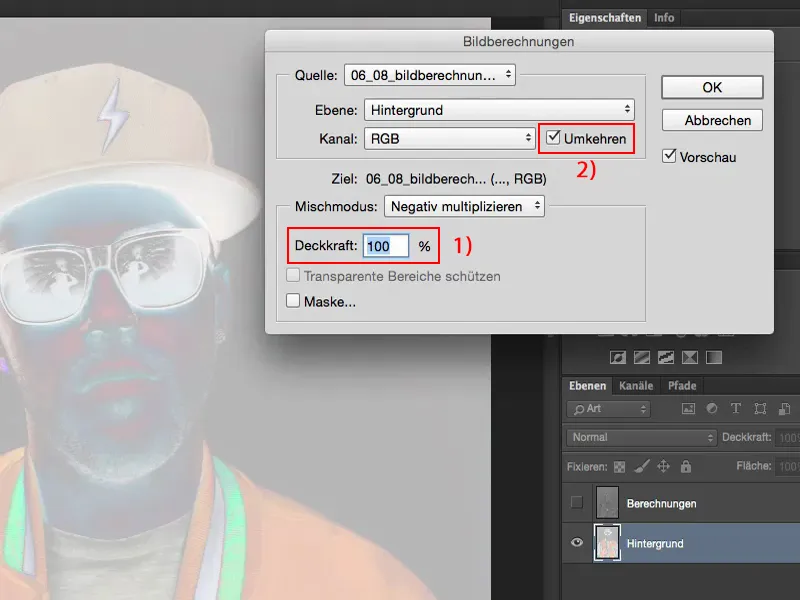Lock transparent pixels checkerboard icon
Image resolution: width=800 pixels, height=600 pixels.
click(619, 467)
